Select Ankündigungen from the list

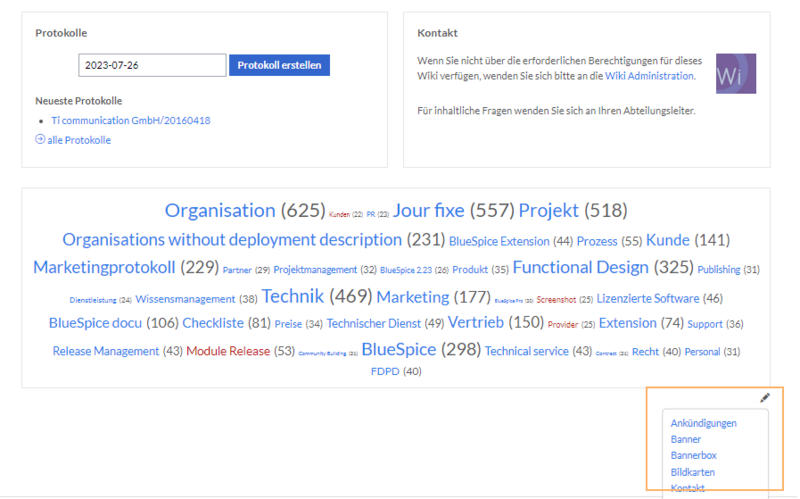coord(704,423)
